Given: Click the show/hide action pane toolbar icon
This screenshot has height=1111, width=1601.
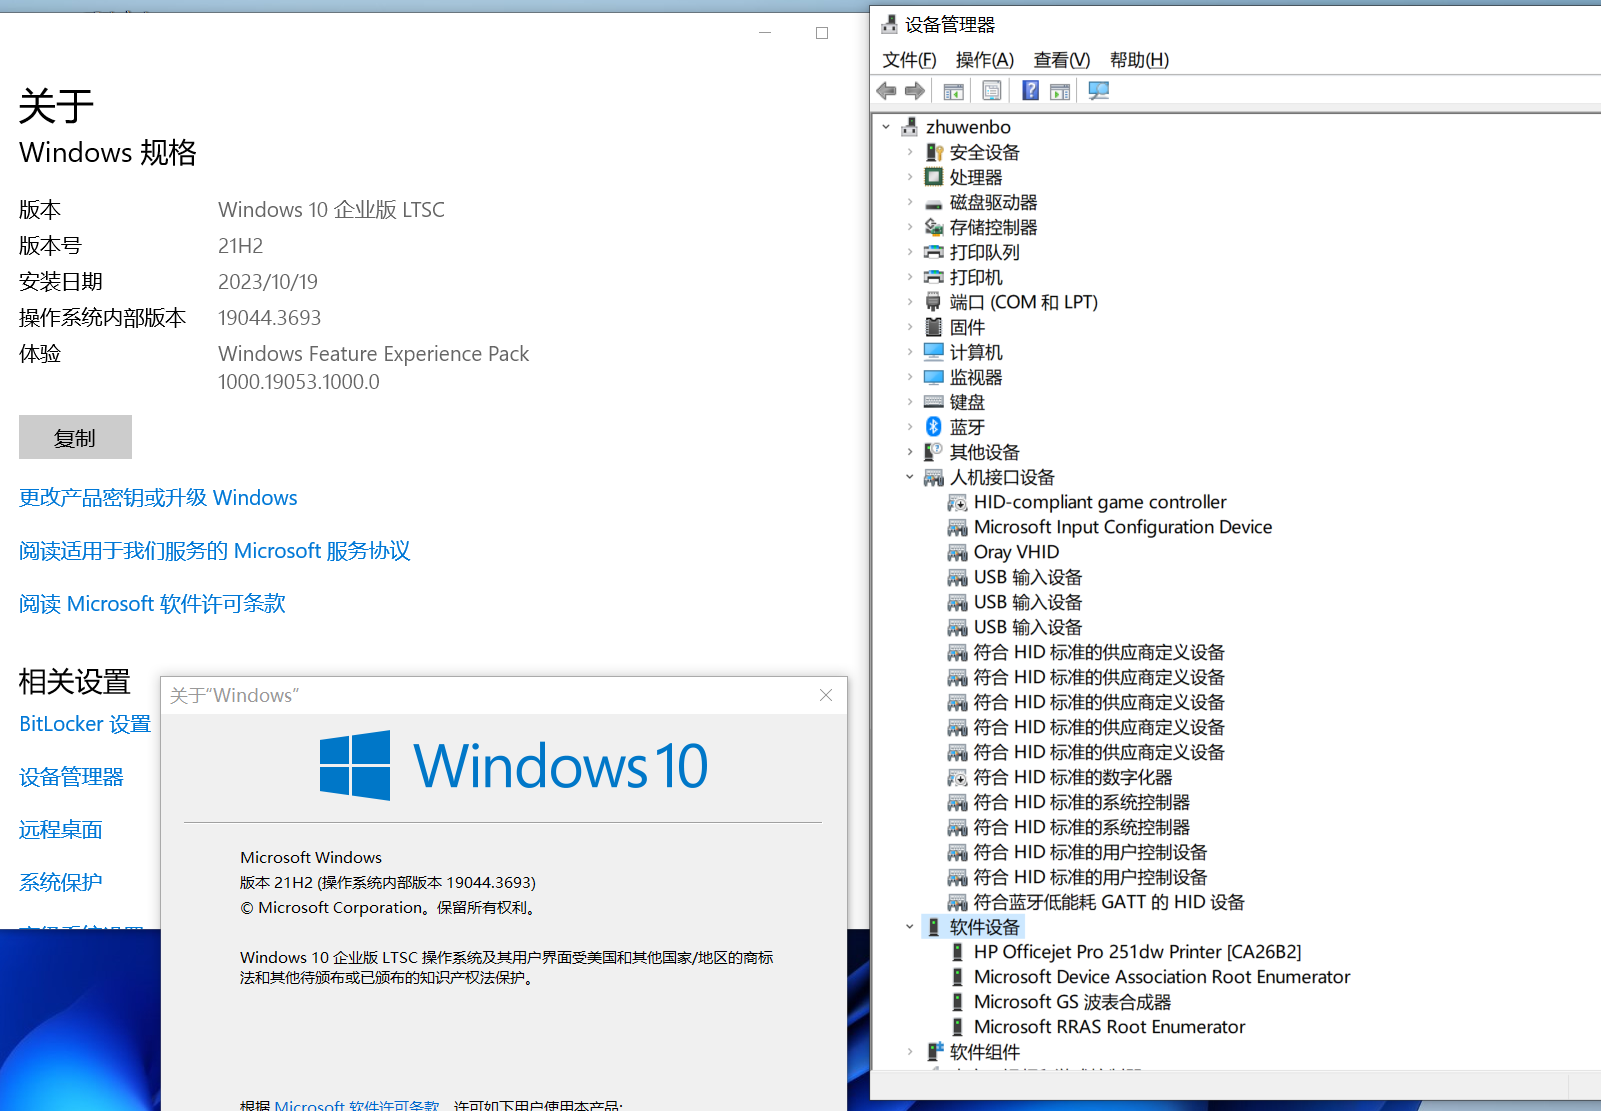Looking at the screenshot, I should point(1060,91).
